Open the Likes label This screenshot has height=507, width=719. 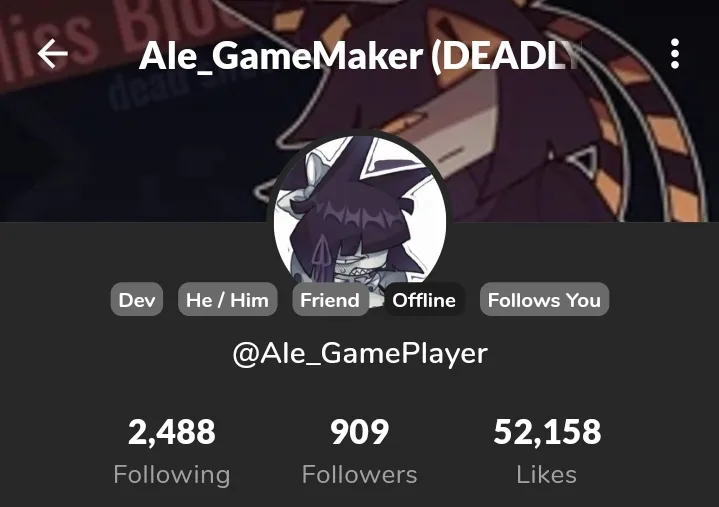click(547, 474)
